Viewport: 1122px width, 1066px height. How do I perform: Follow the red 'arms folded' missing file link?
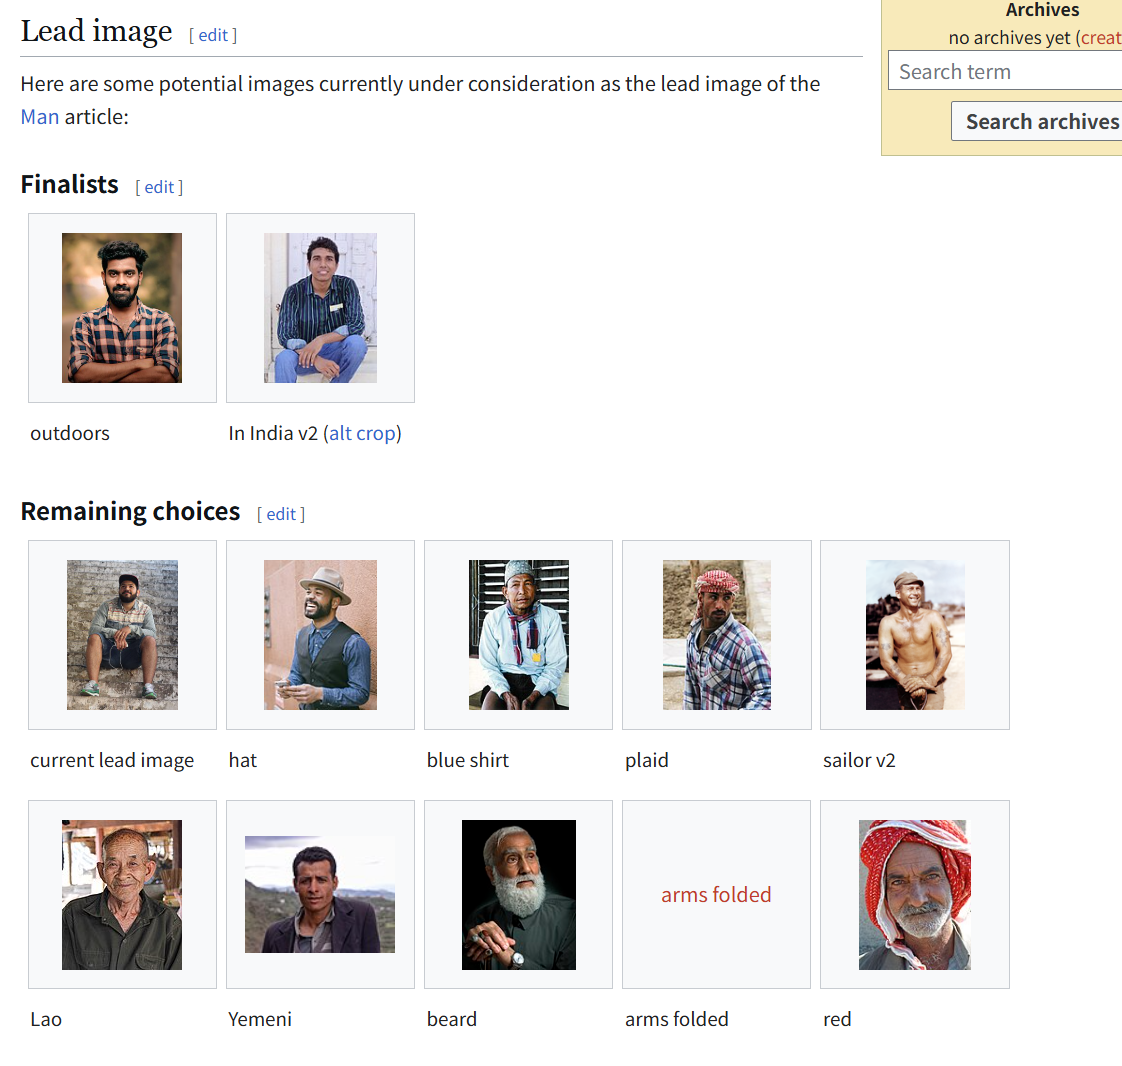pyautogui.click(x=716, y=894)
